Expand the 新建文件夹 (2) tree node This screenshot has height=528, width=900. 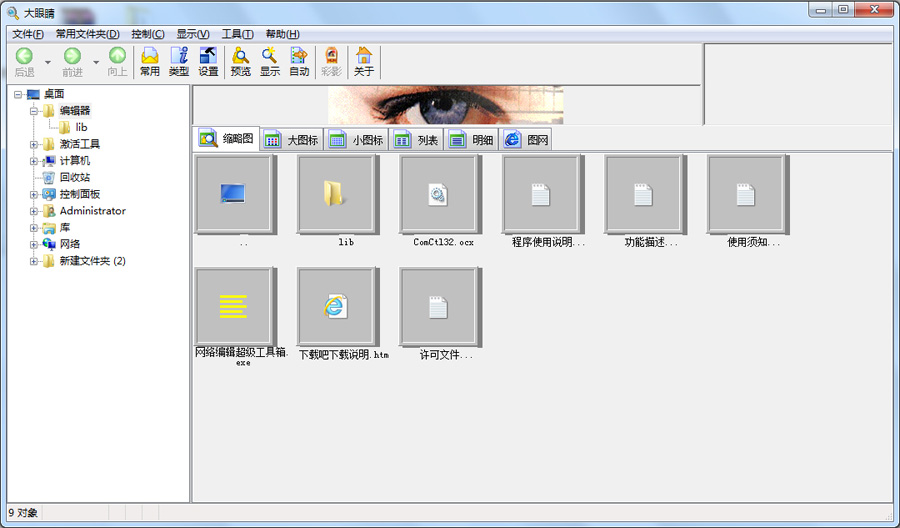point(34,262)
